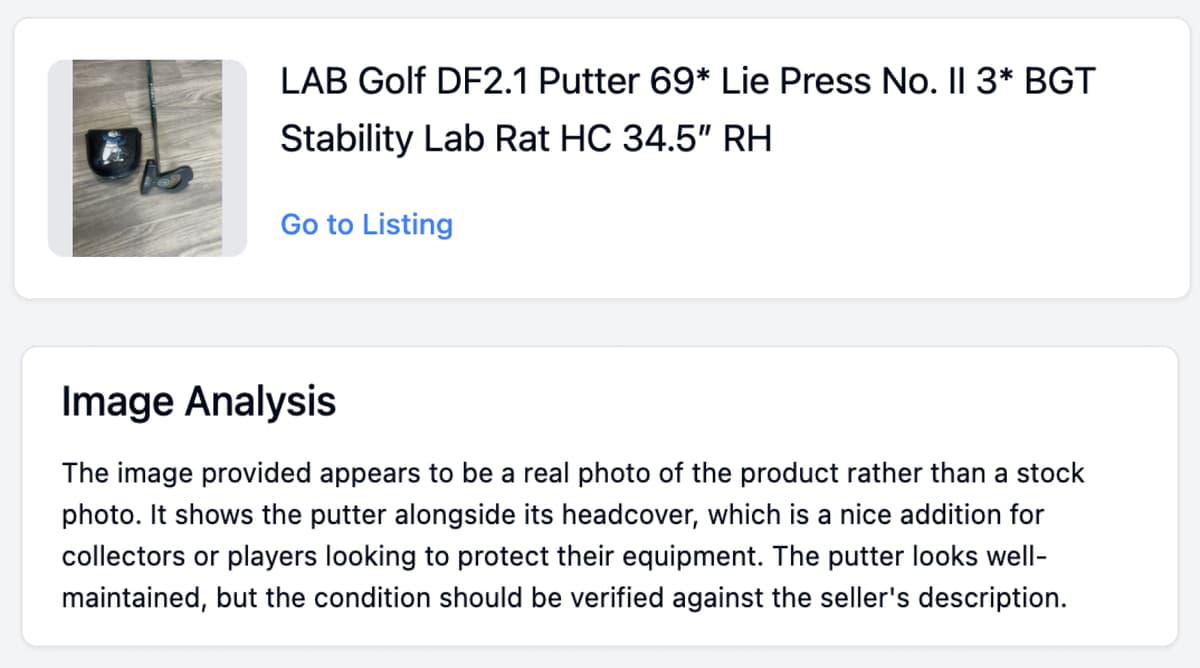Click the Go to Listing link

(x=366, y=224)
